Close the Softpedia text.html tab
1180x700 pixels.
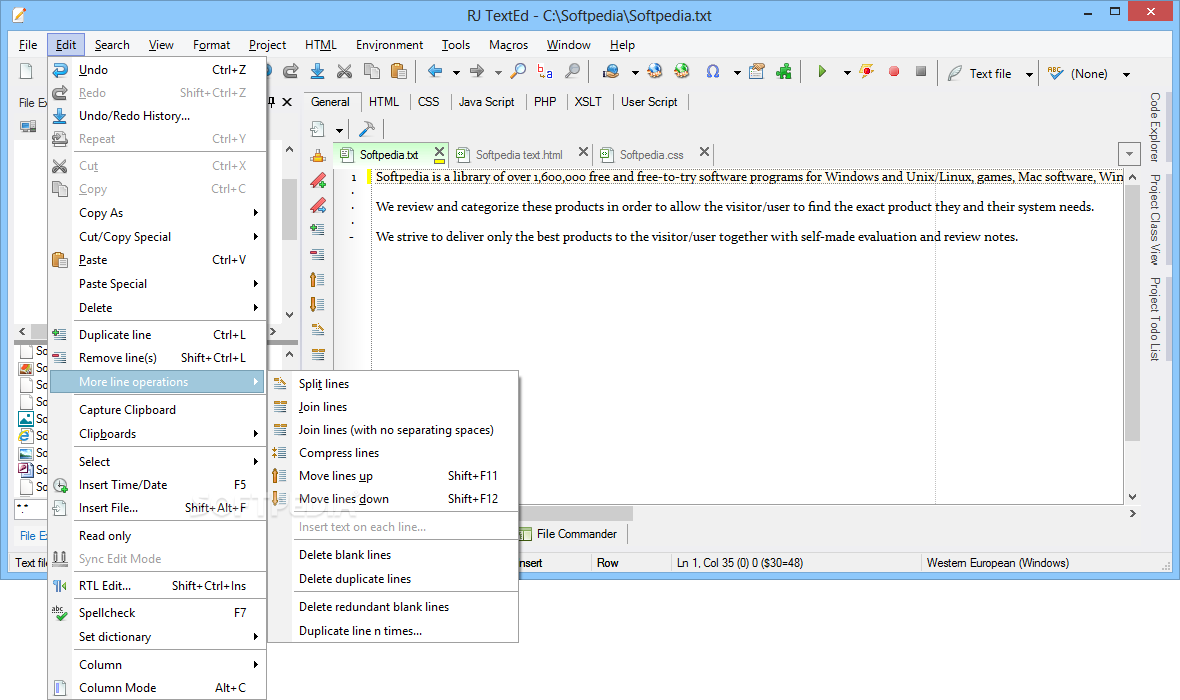point(583,152)
